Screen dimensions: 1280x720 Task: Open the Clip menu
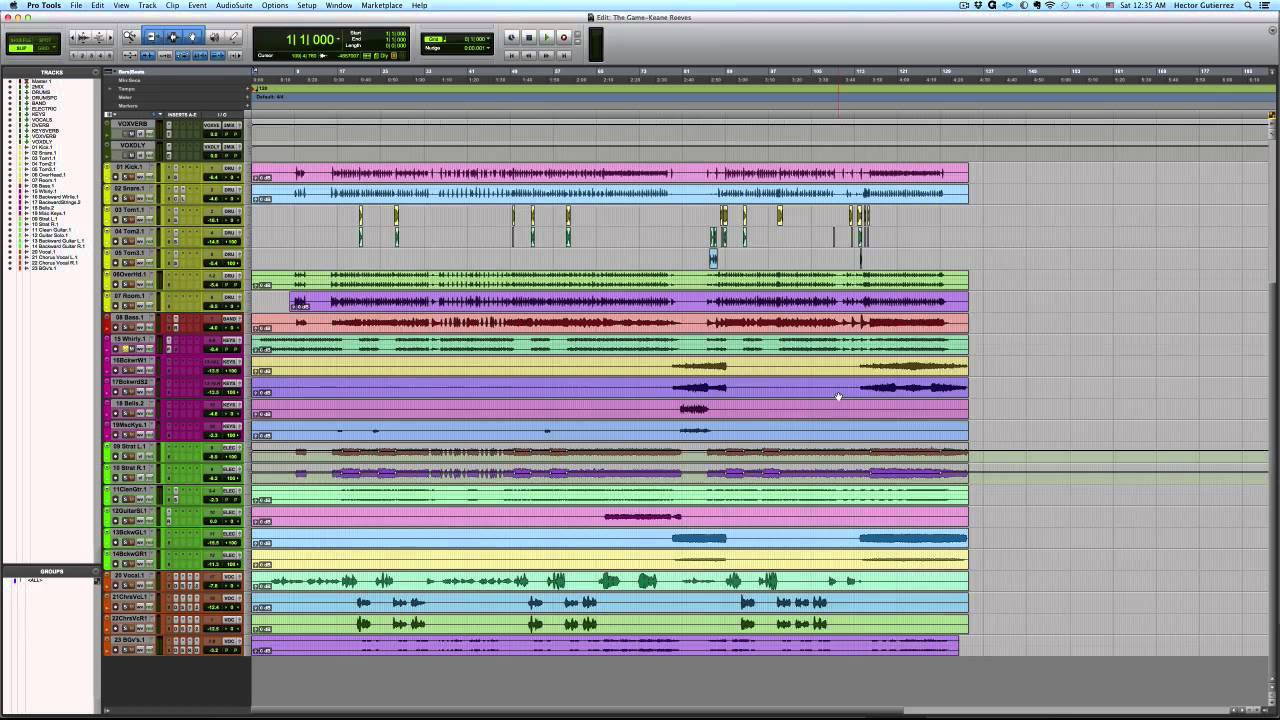172,5
